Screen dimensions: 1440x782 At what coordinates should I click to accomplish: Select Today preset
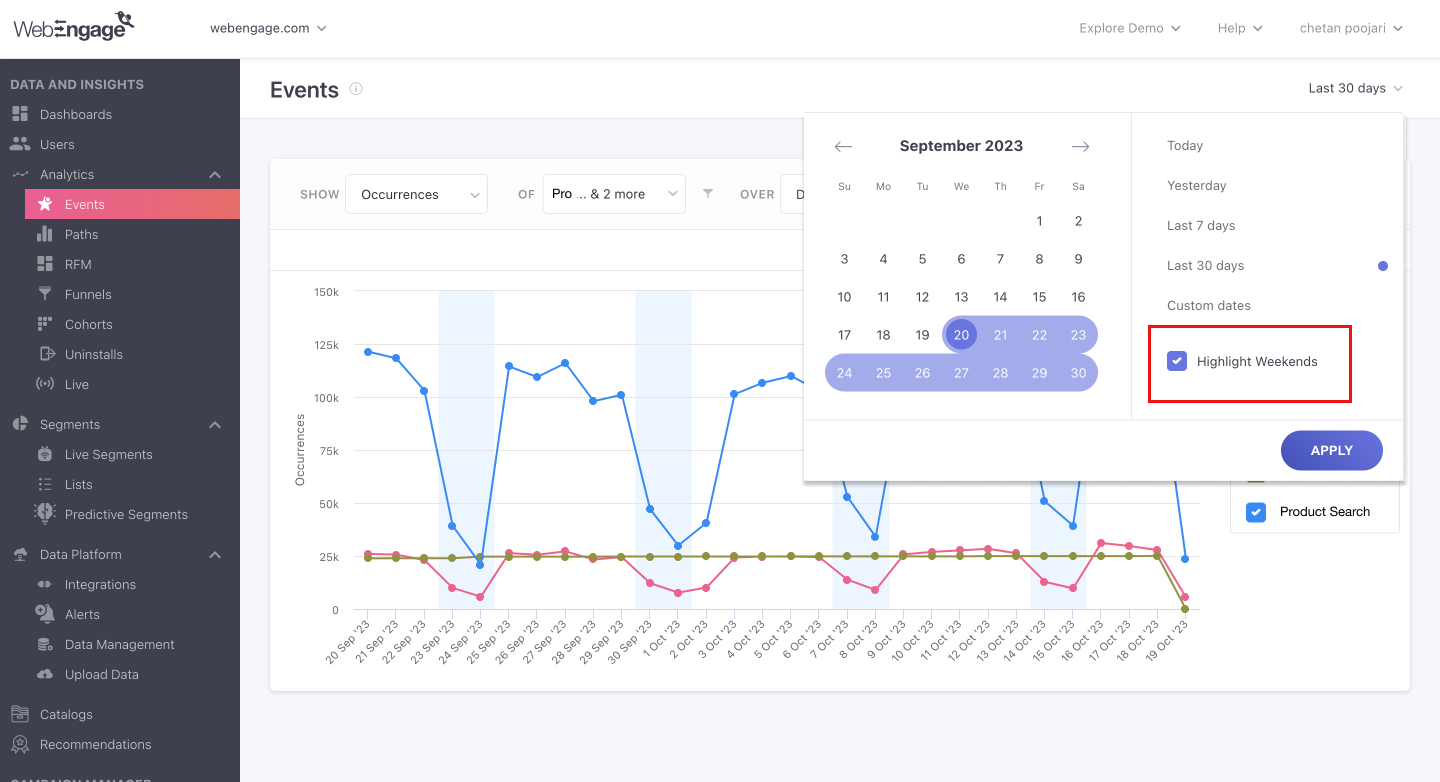[1185, 146]
